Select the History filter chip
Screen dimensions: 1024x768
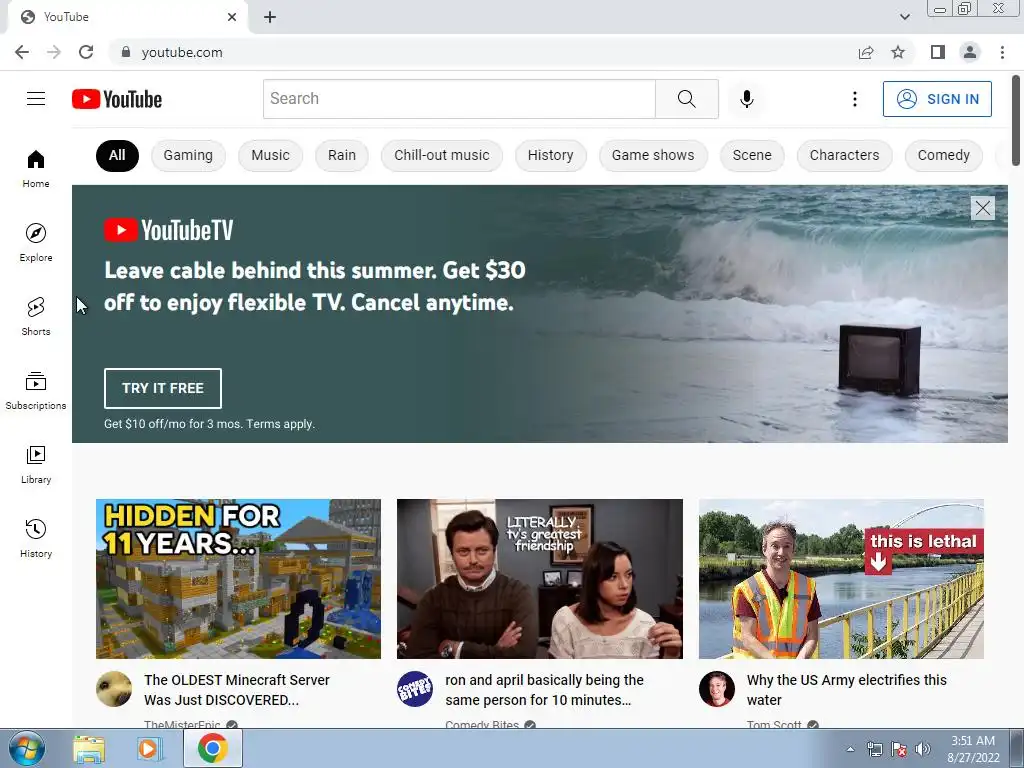point(551,155)
